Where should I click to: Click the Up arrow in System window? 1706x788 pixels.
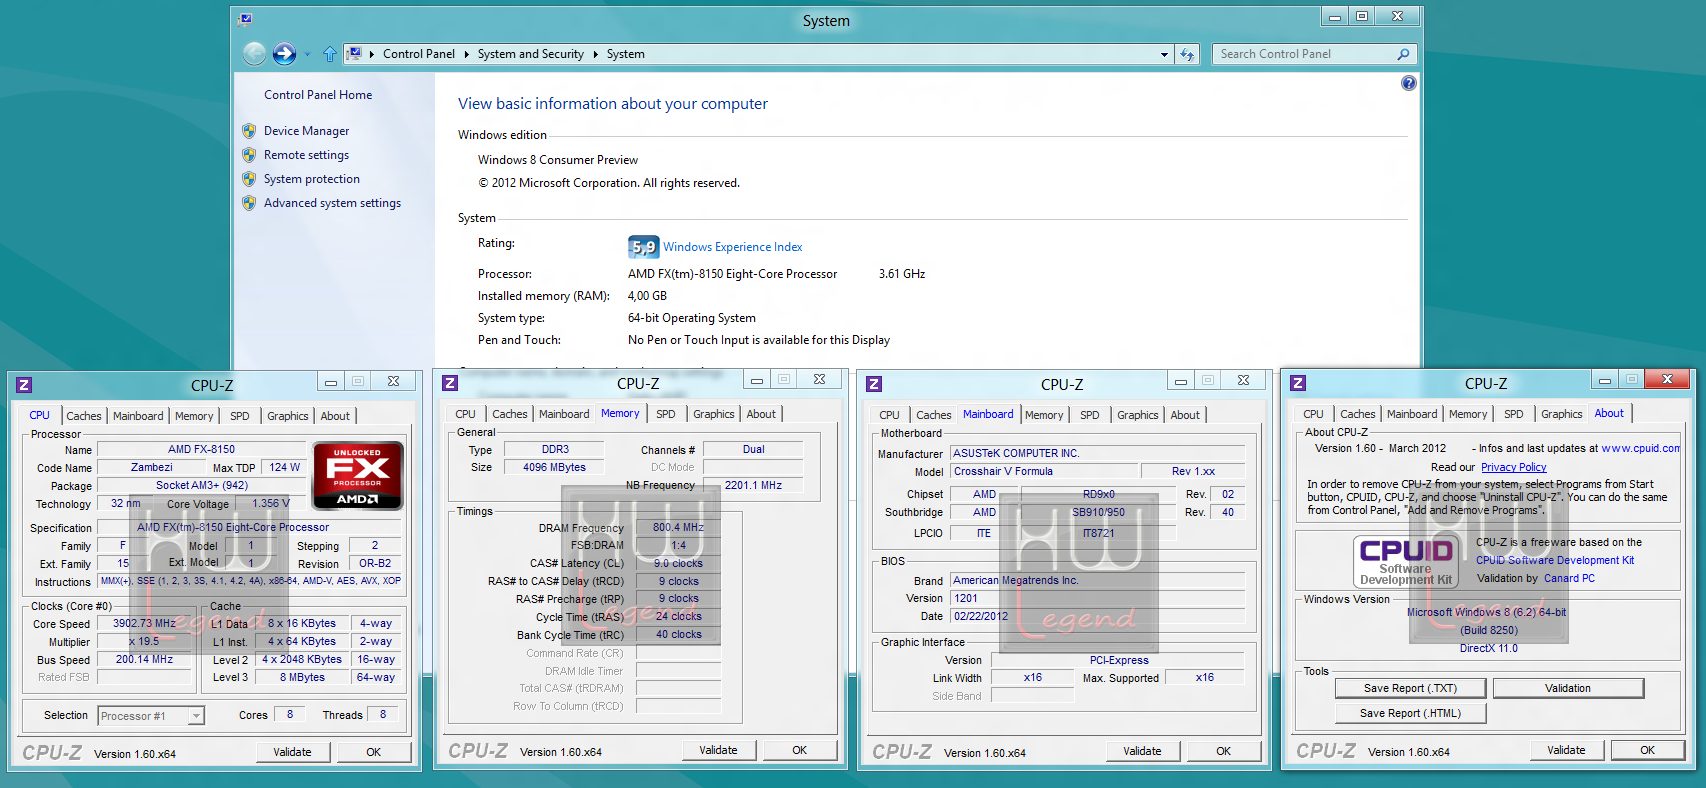point(330,54)
